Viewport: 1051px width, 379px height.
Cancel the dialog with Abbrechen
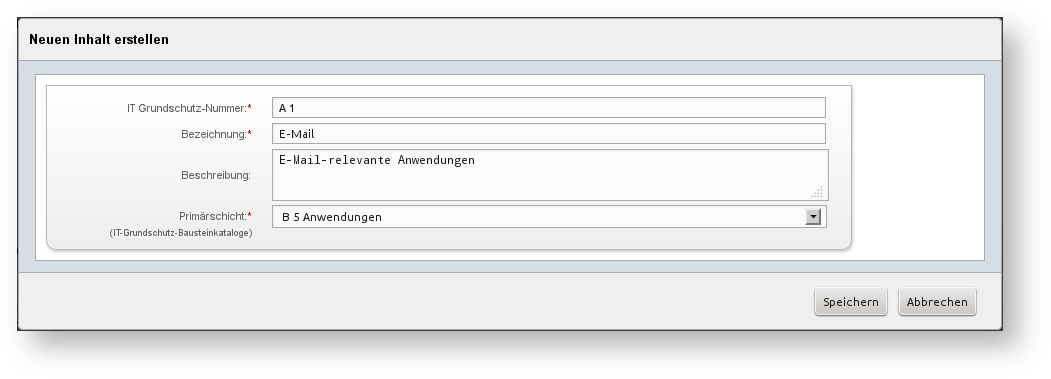(x=937, y=302)
